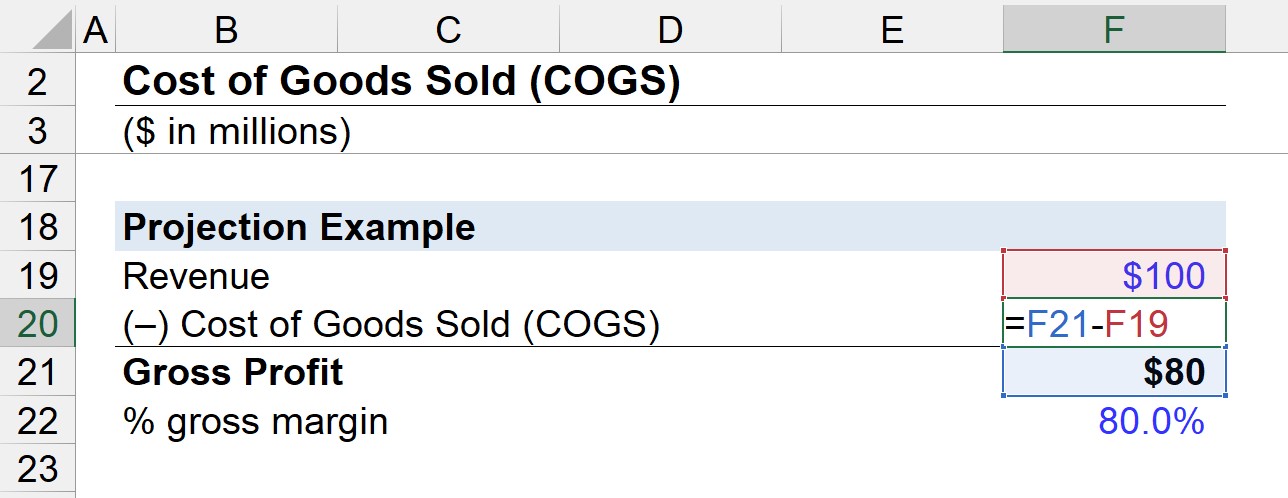Select column A header
The image size is (1288, 498).
coord(96,30)
